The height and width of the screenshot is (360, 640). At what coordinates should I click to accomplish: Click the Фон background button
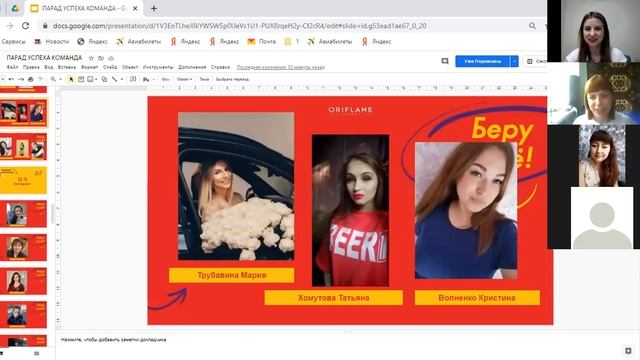[x=165, y=79]
